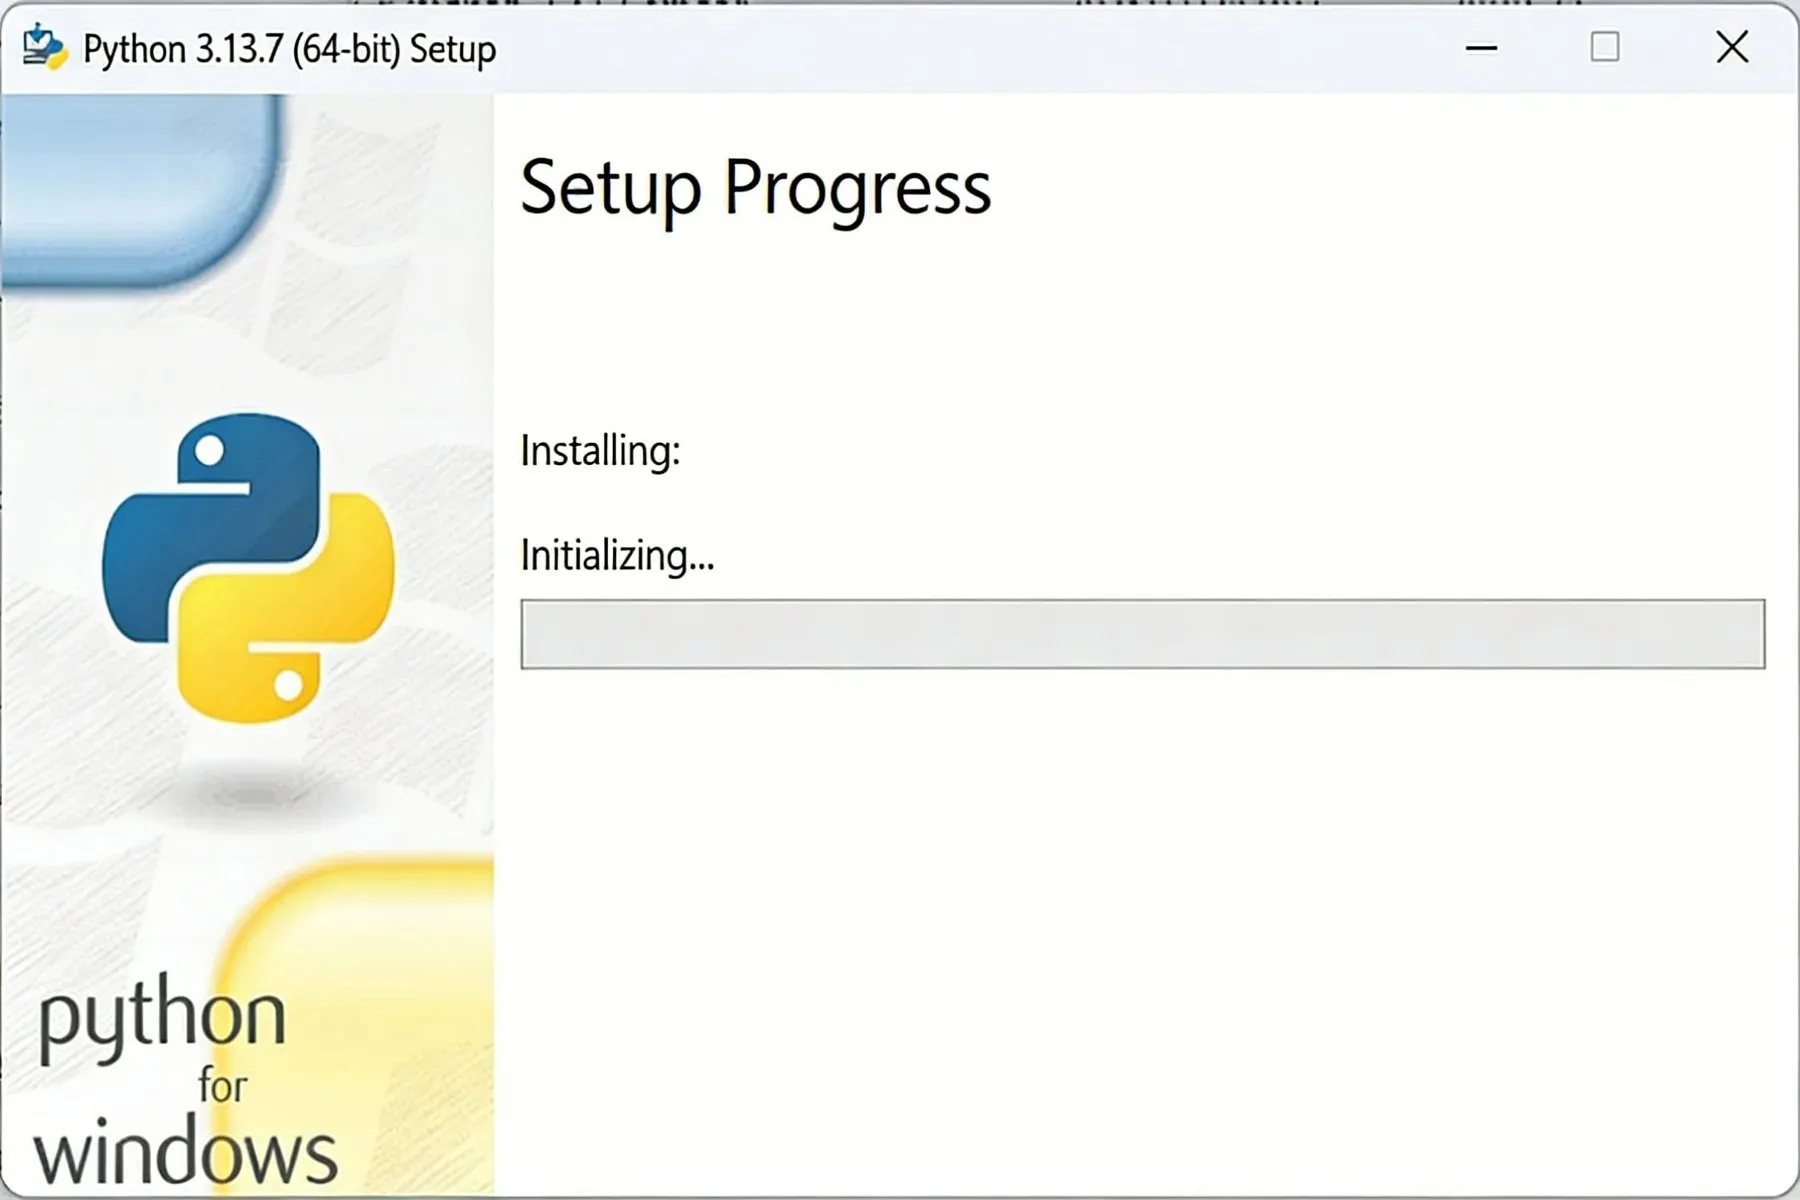Click the 'Initializing...' status text
This screenshot has height=1200, width=1800.
617,556
